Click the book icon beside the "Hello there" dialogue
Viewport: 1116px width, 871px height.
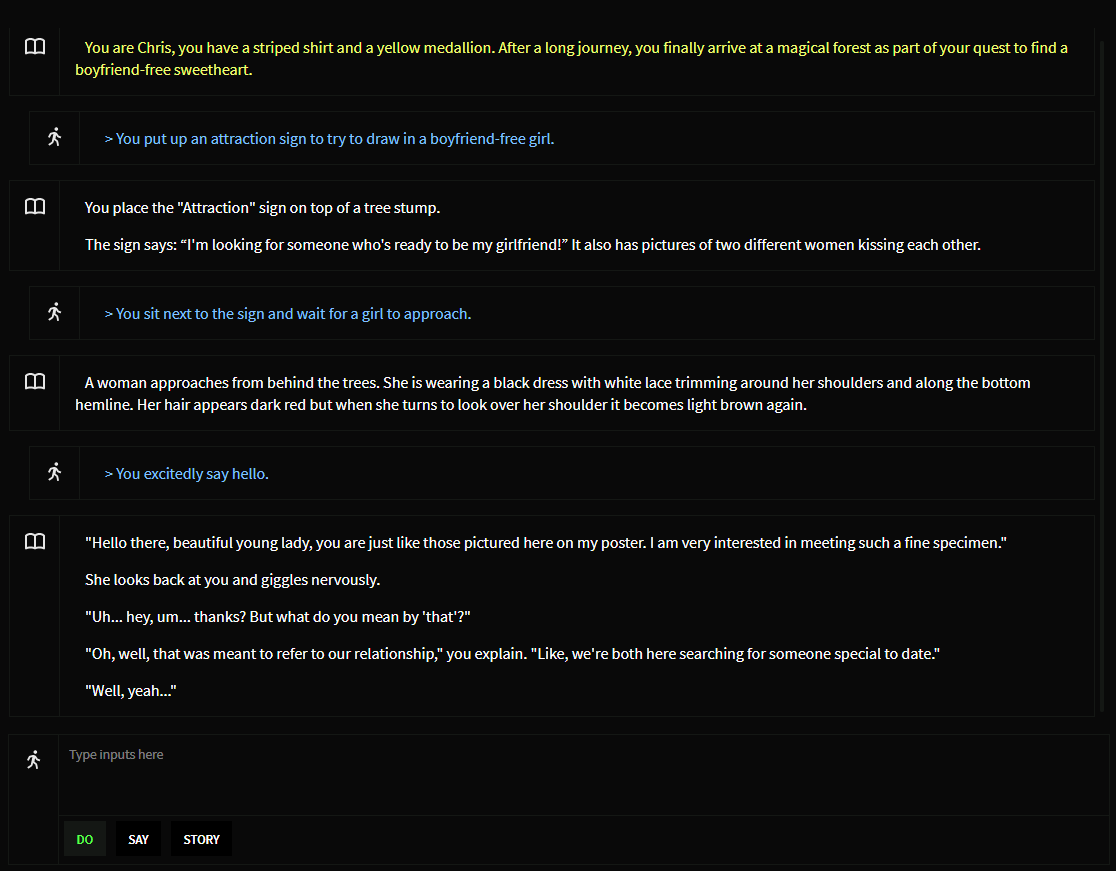[x=35, y=542]
